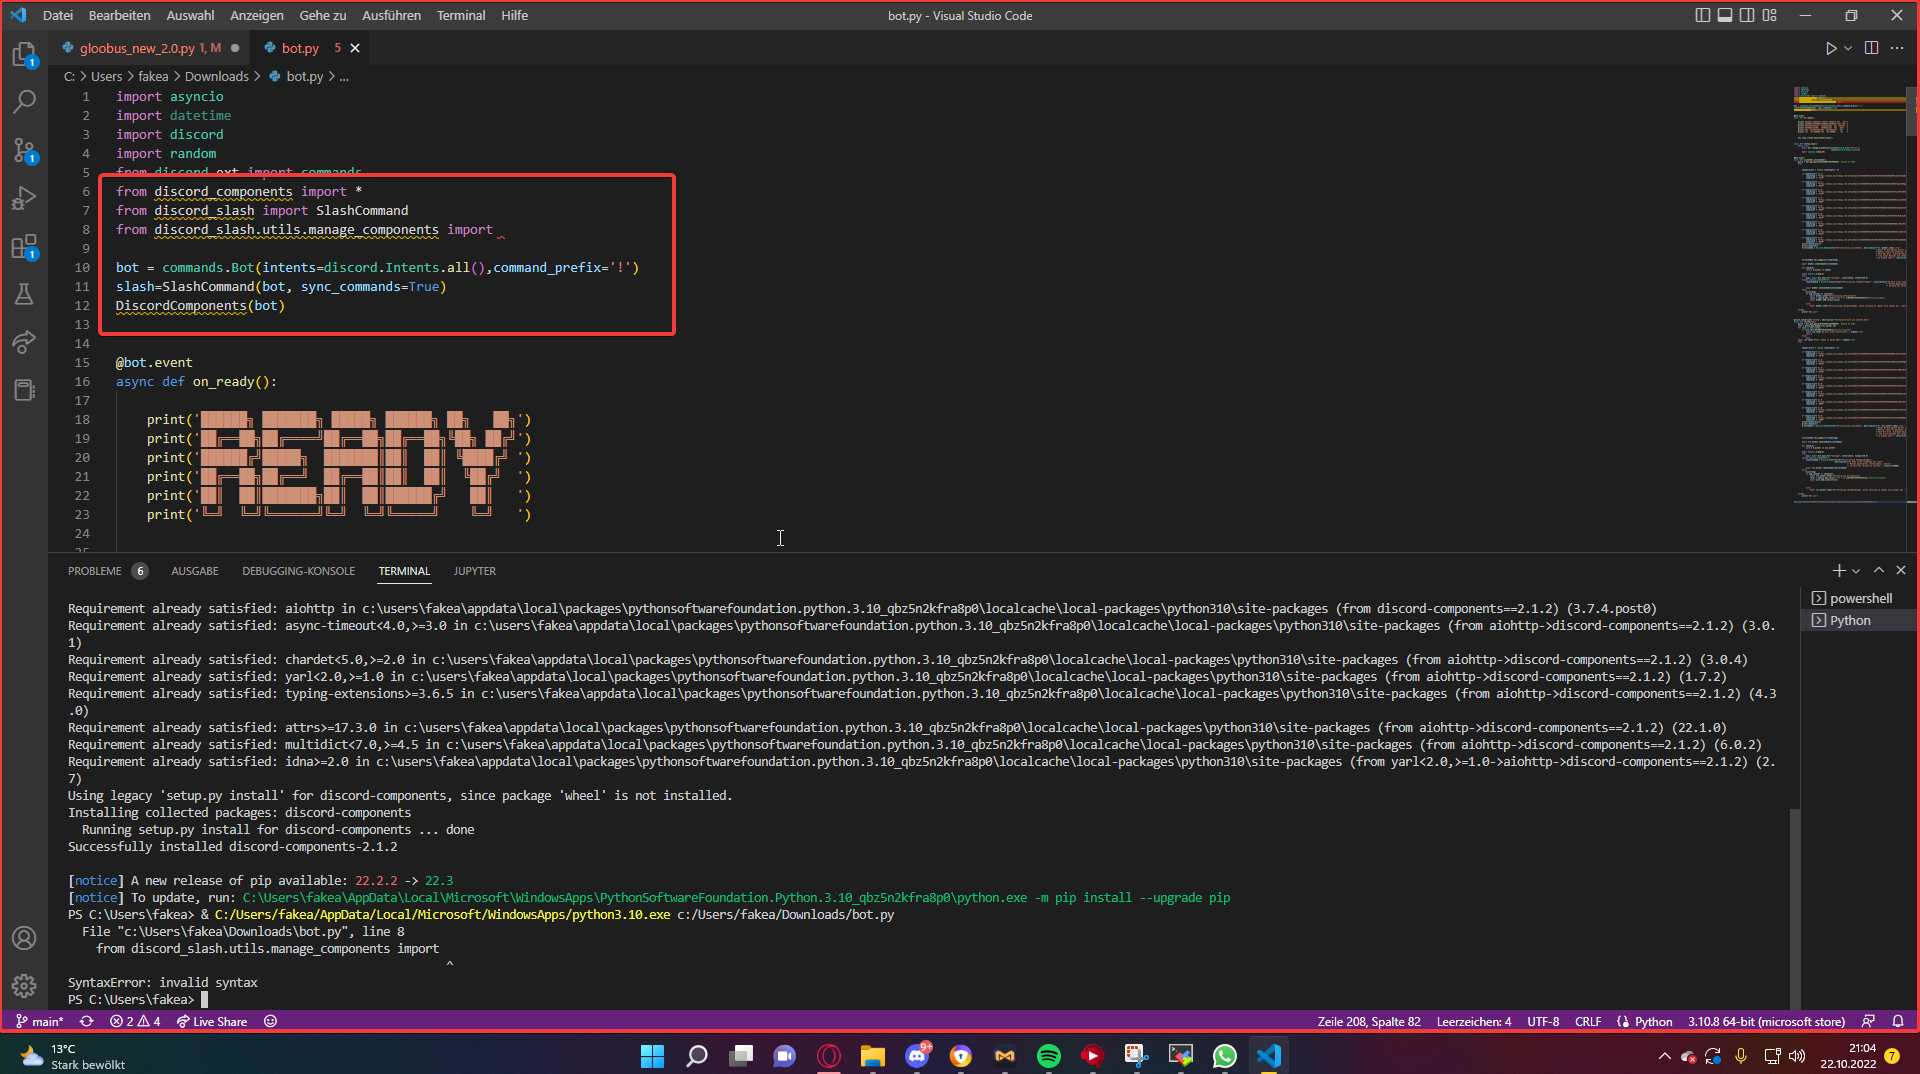Open the new terminal profile dropdown

point(1856,571)
